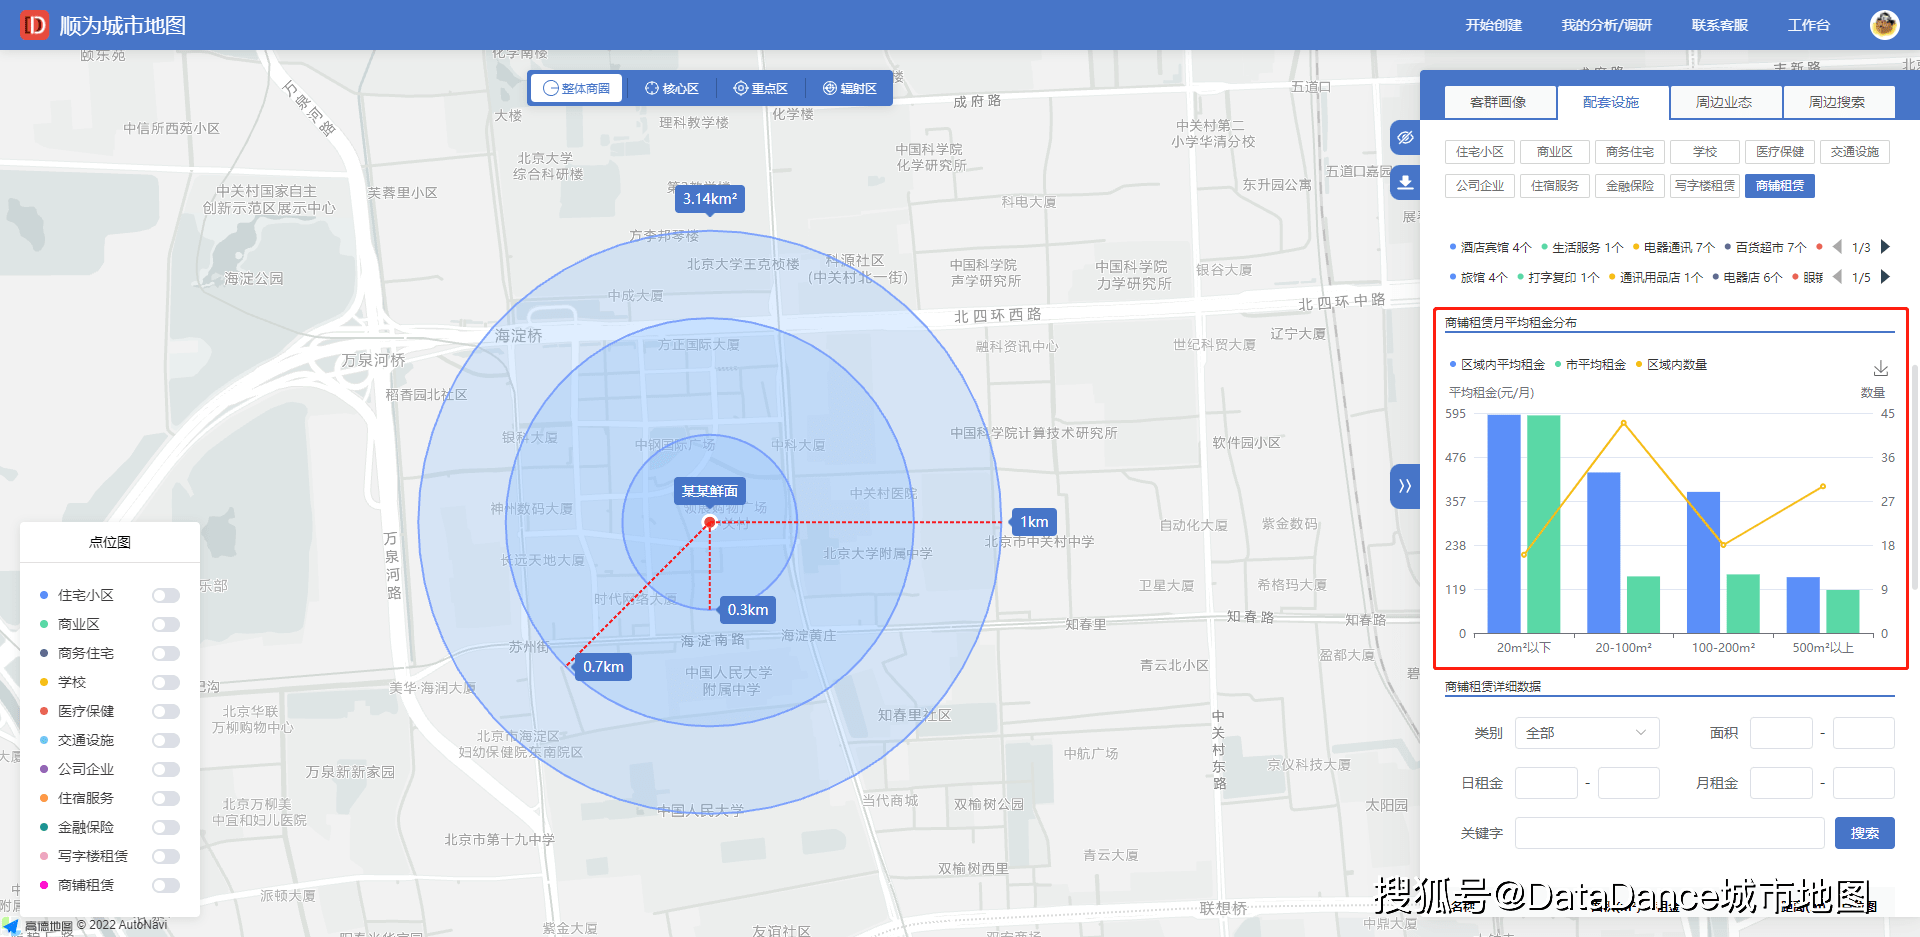
Task: Click 区域内平均租金 legend color dot
Action: tap(1453, 365)
